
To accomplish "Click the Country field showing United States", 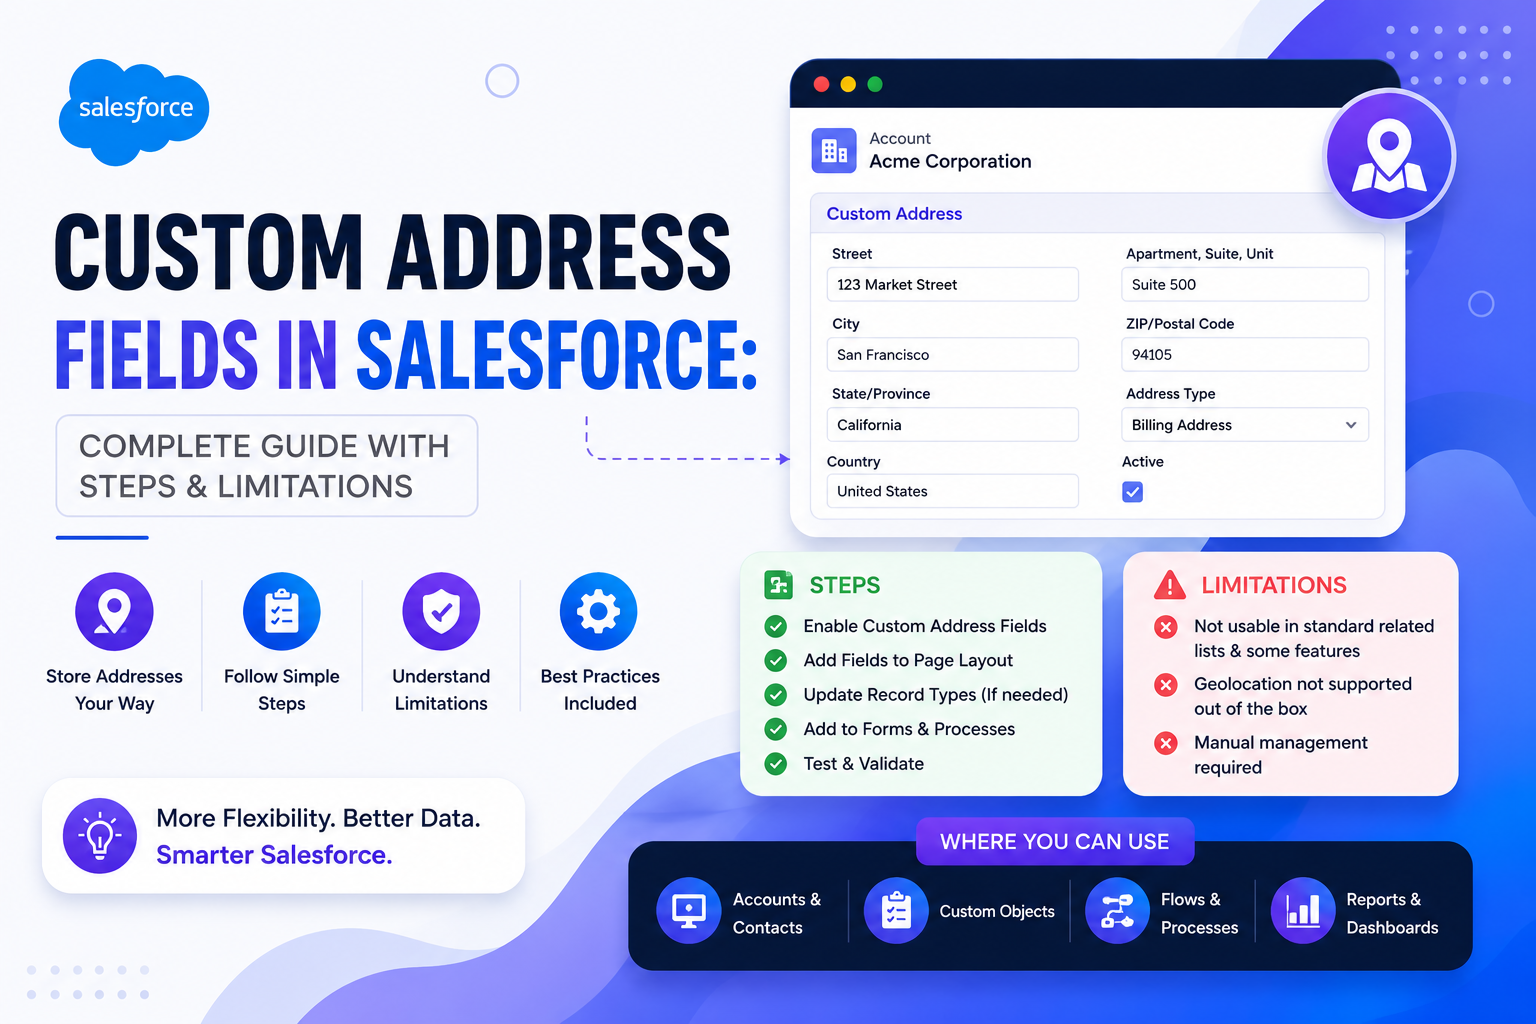I will tap(952, 491).
